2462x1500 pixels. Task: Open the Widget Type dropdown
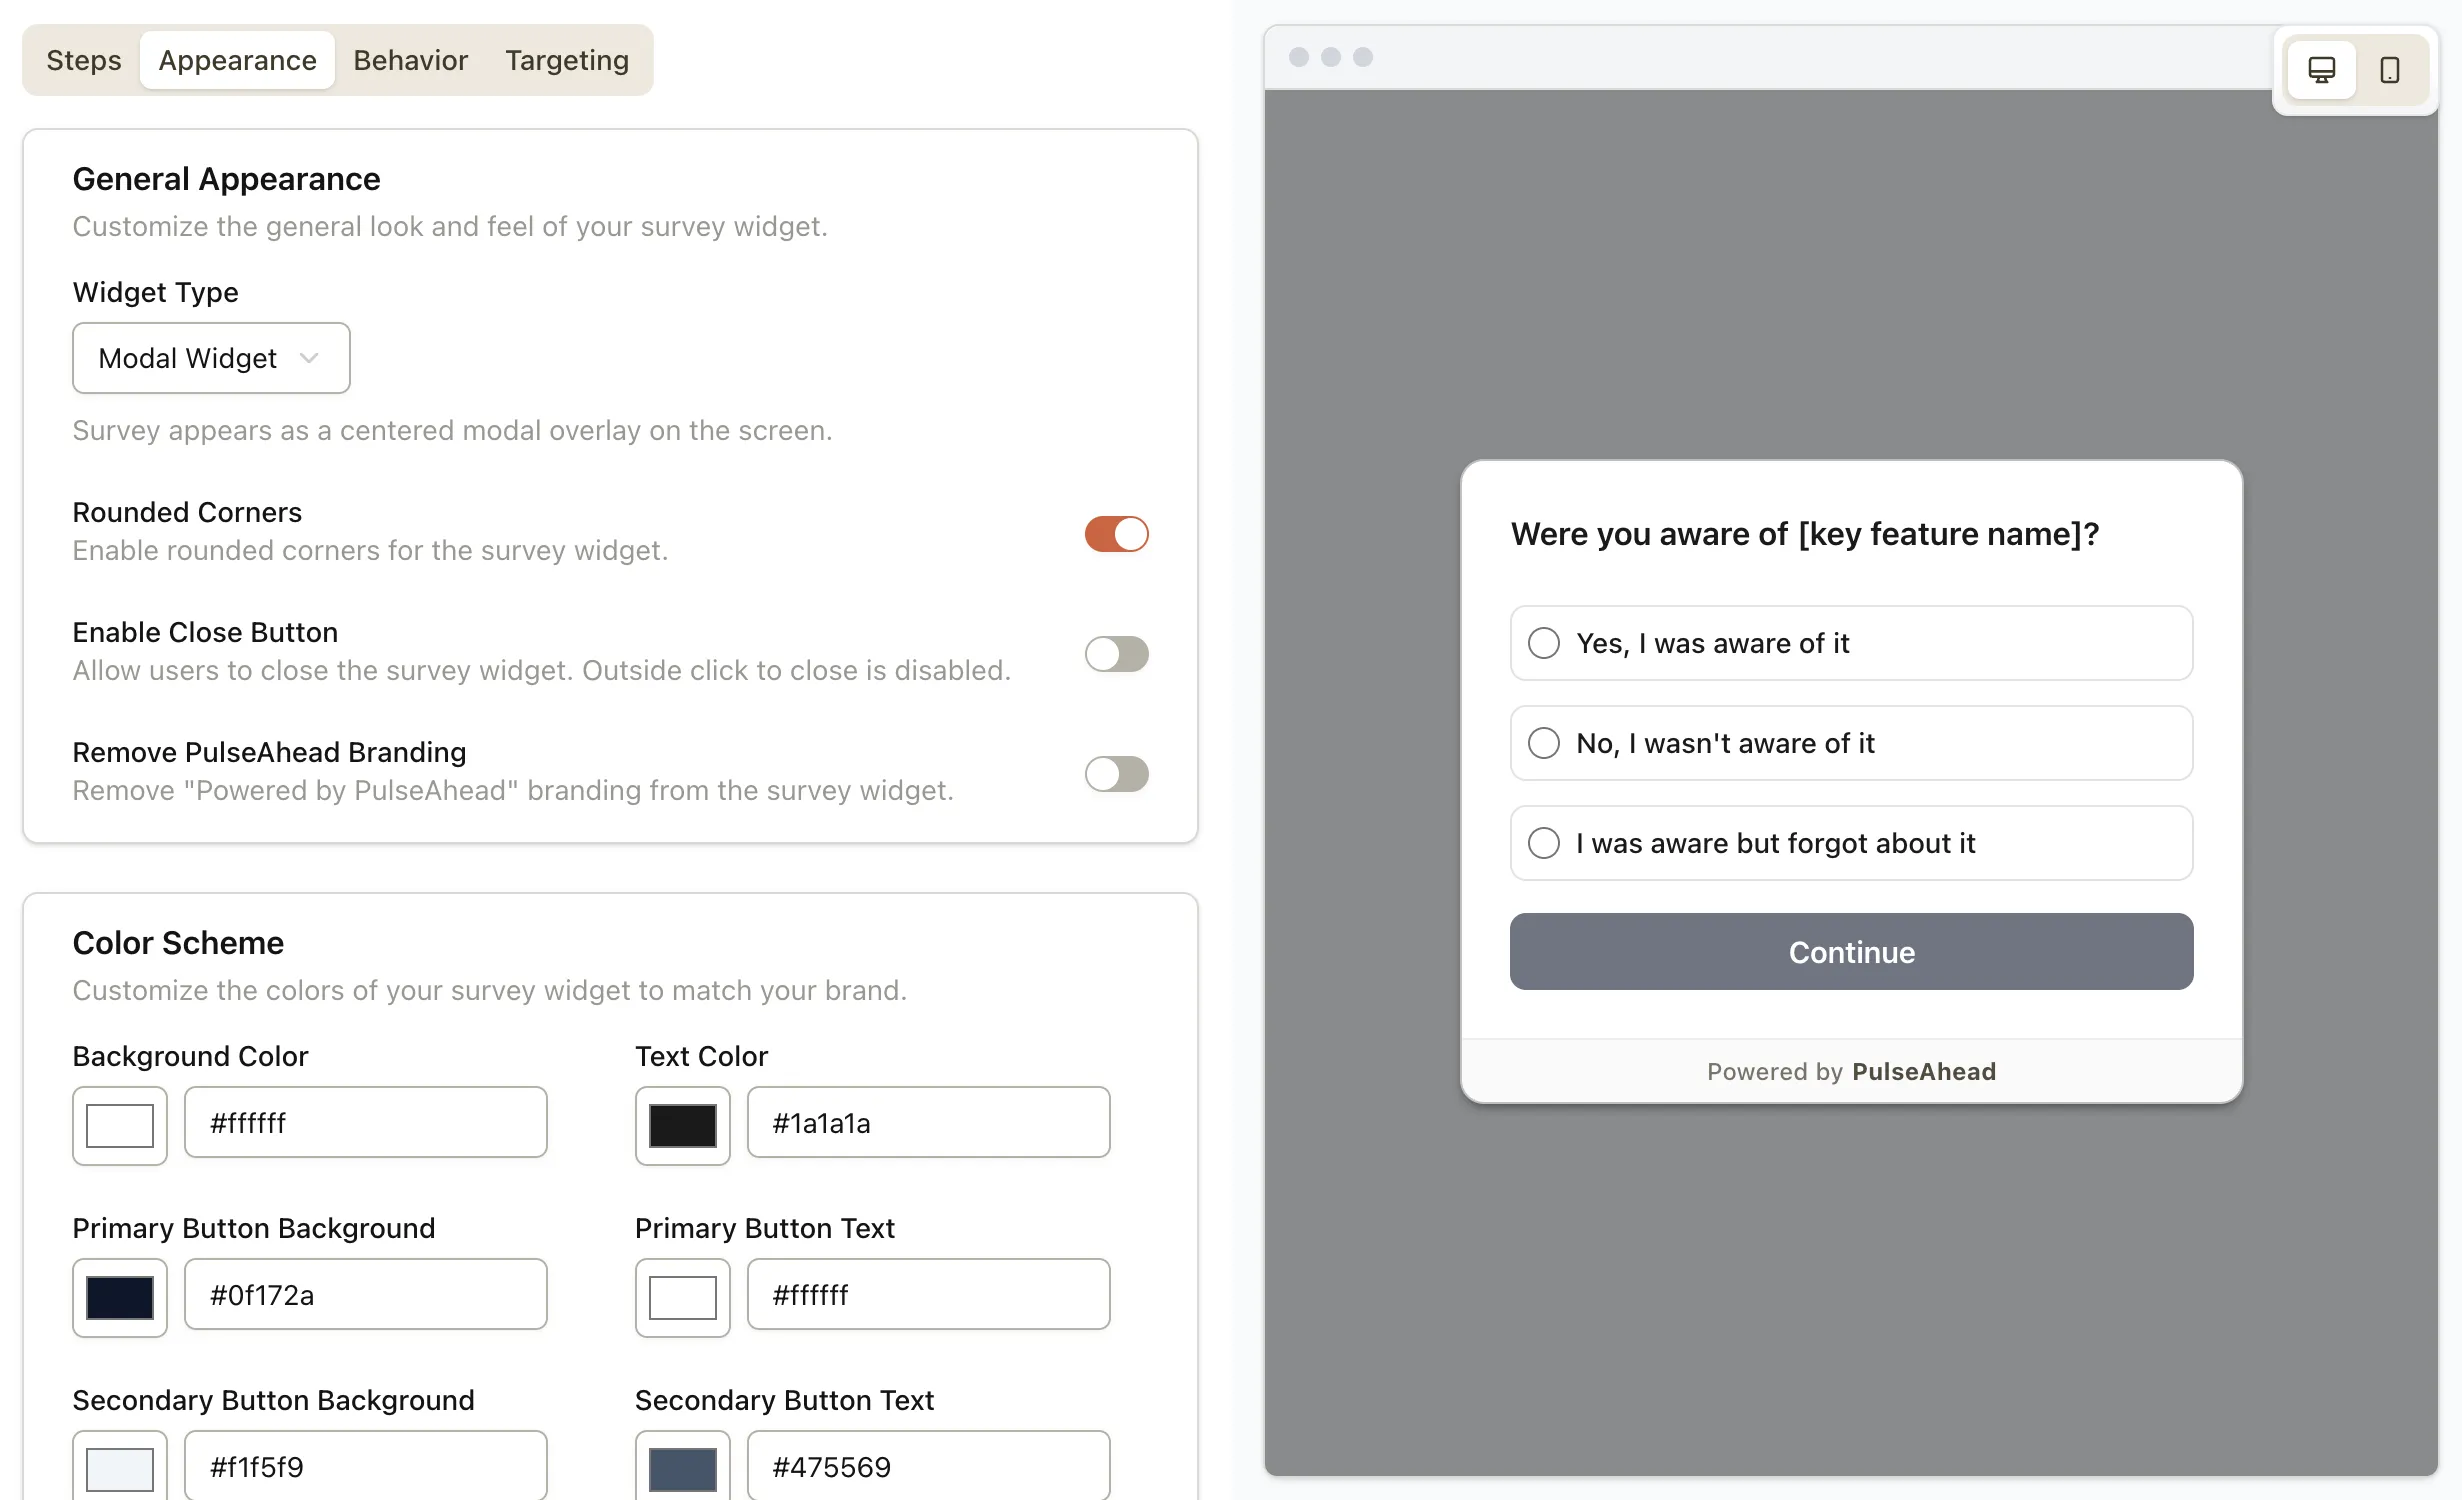point(210,358)
